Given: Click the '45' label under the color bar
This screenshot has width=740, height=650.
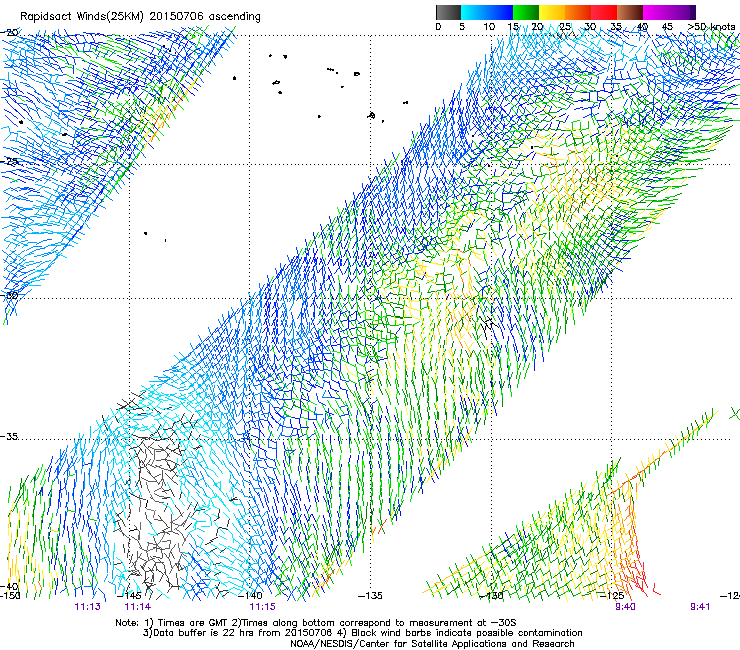Looking at the screenshot, I should click(667, 26).
